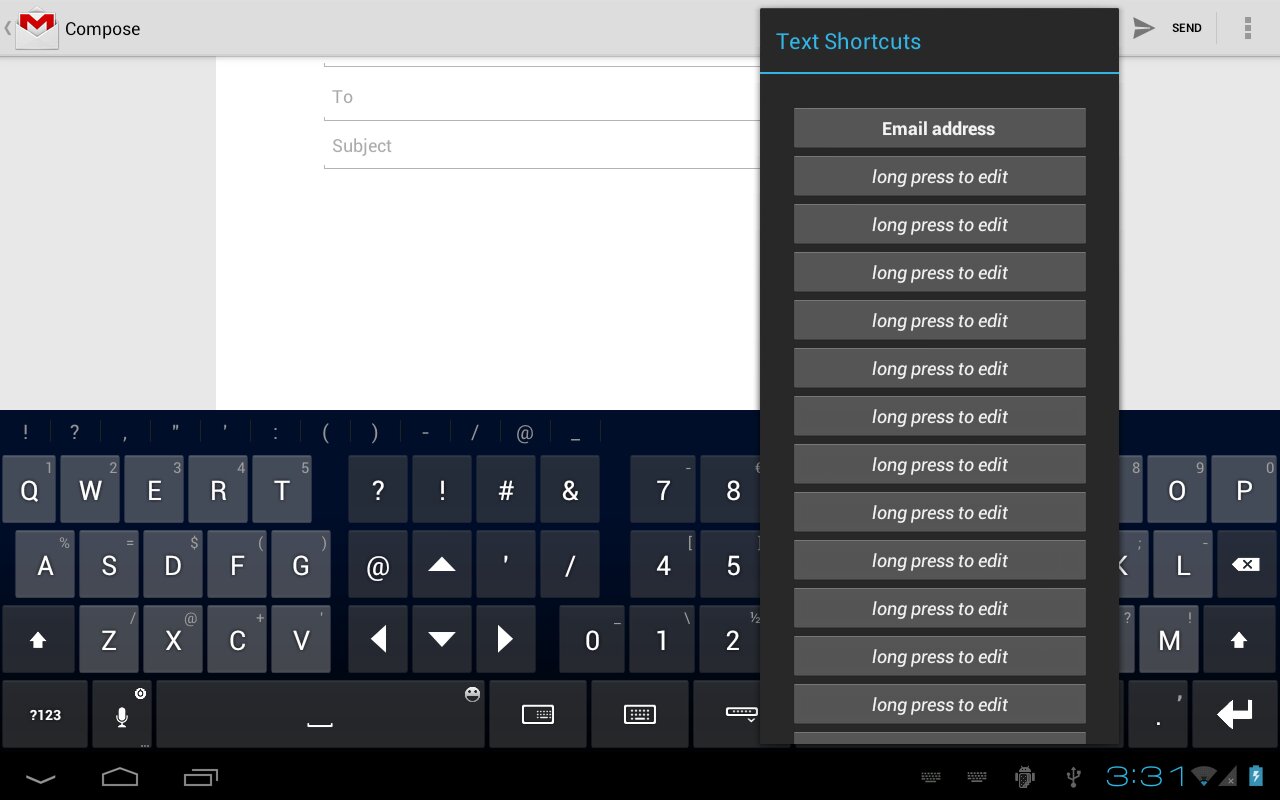
Task: Tap the battery charging indicator
Action: 1256,776
